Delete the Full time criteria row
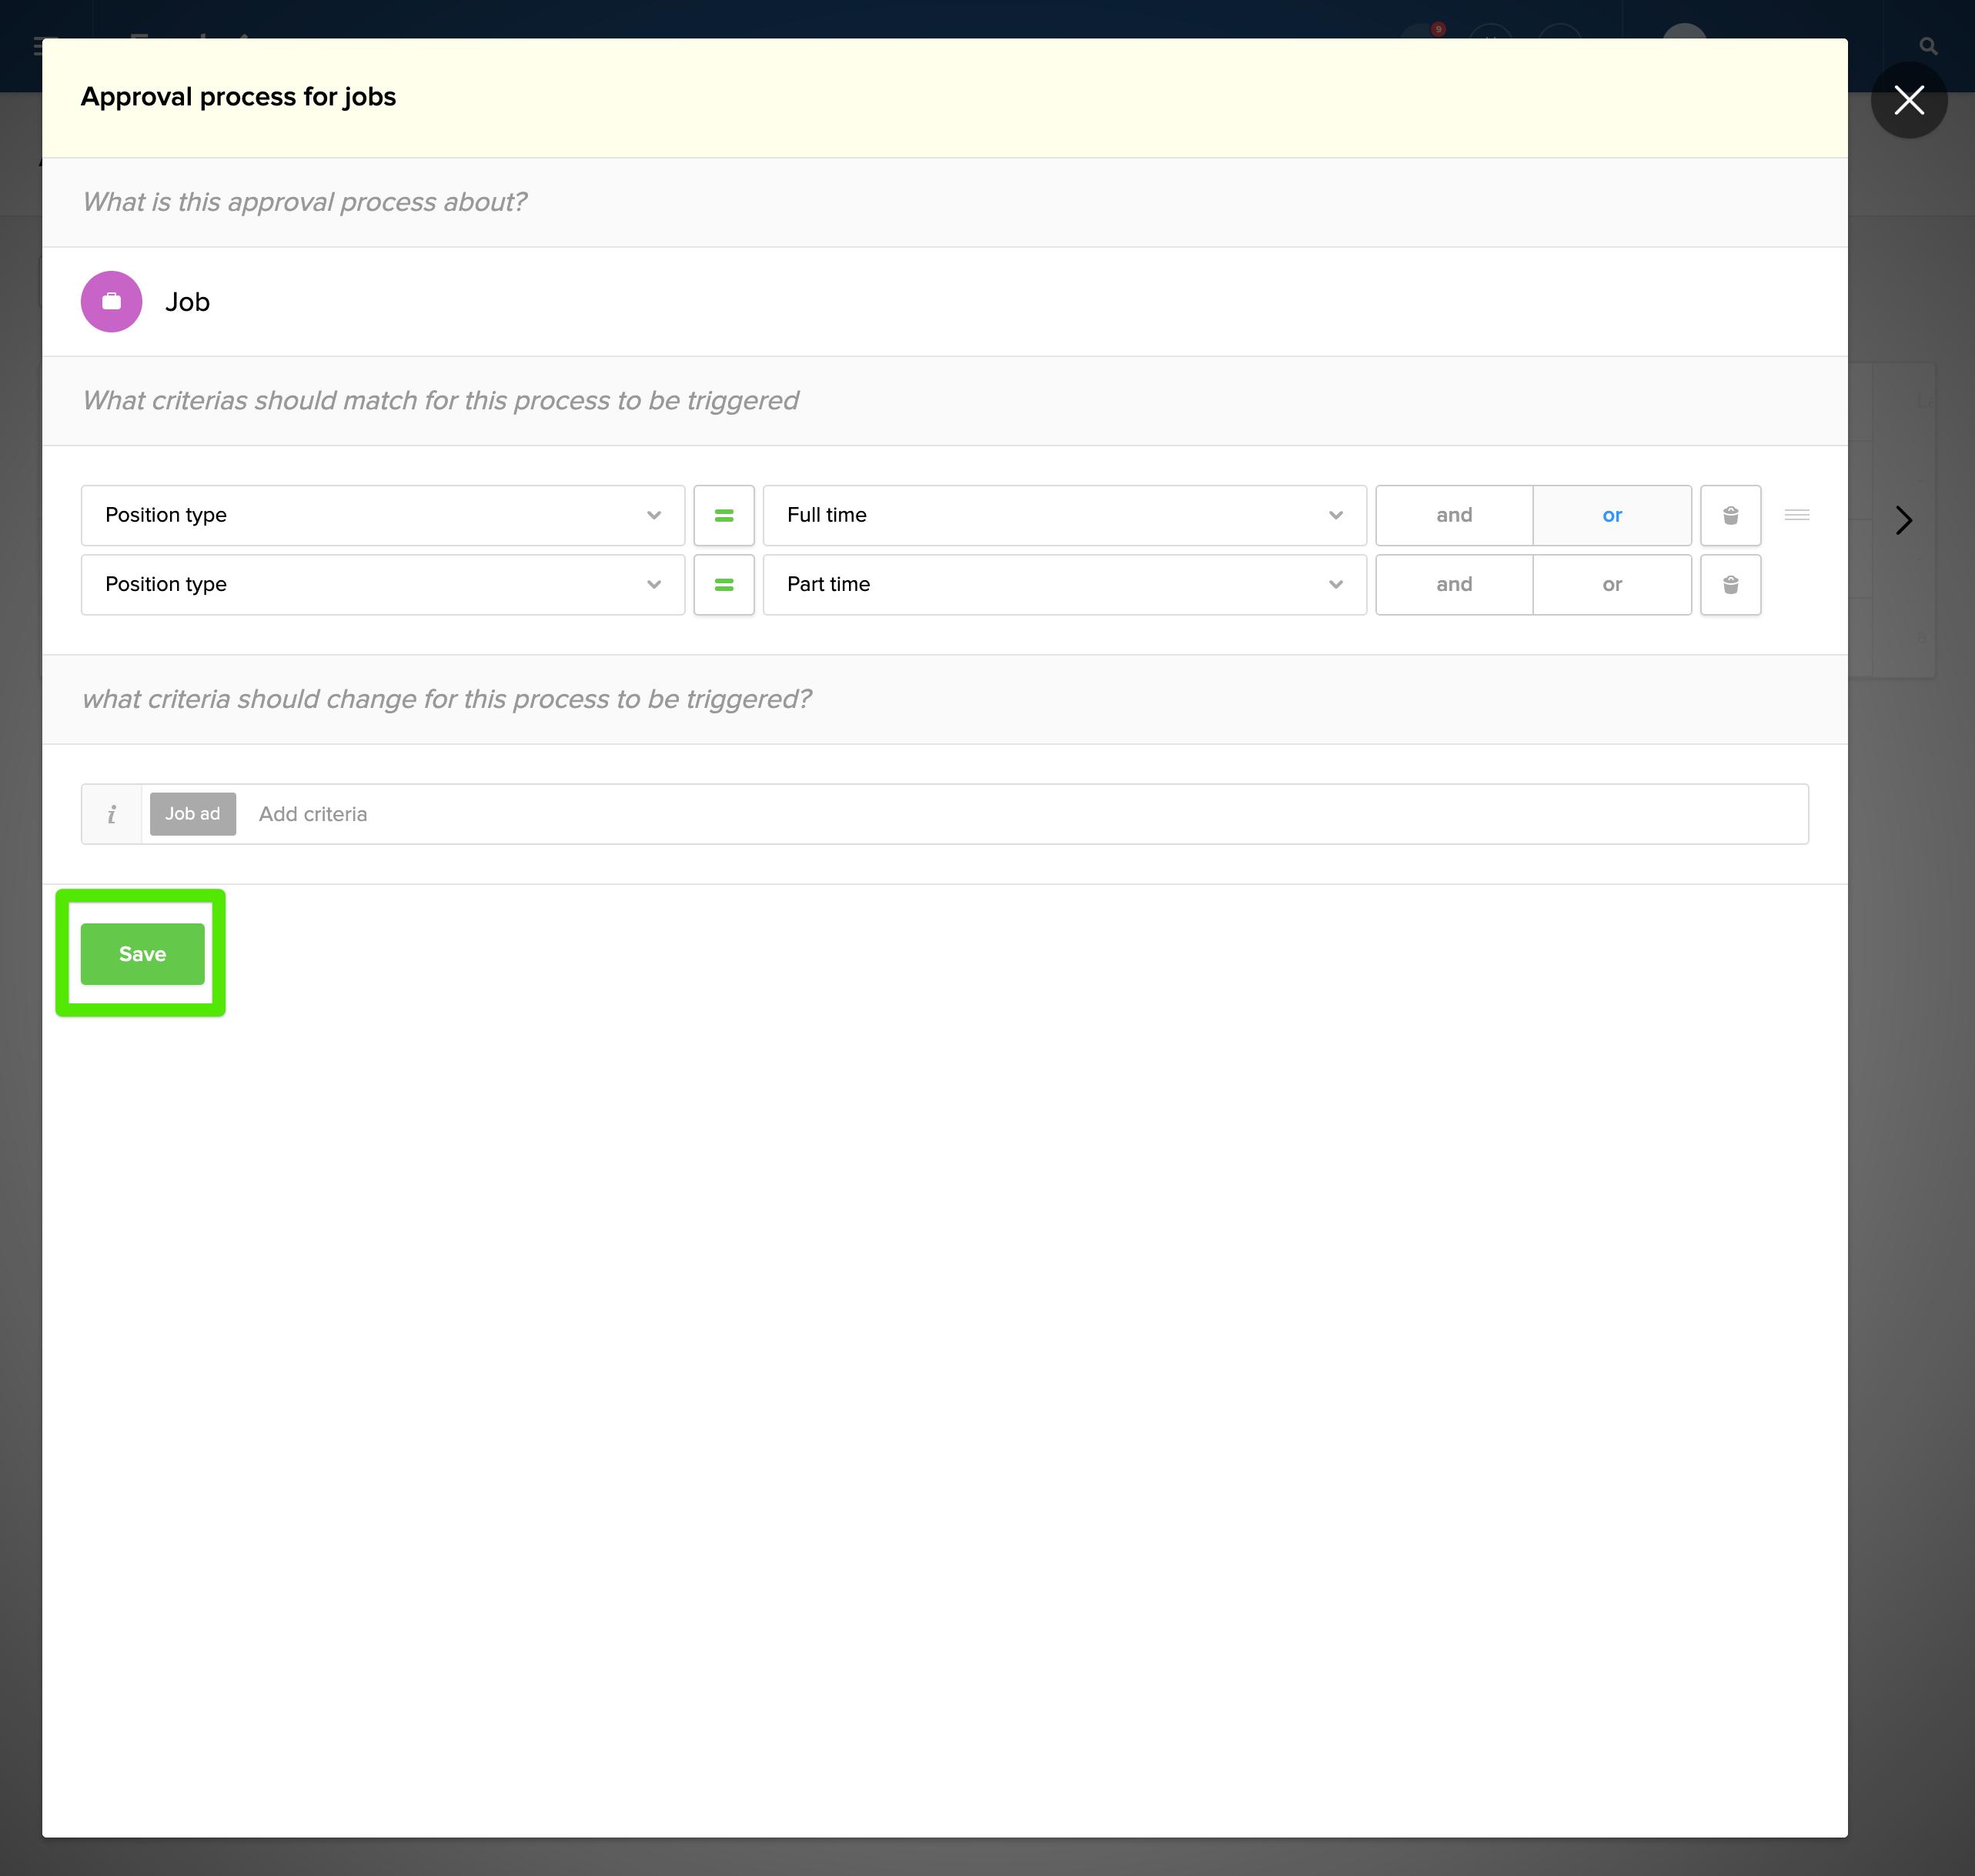 [x=1730, y=515]
